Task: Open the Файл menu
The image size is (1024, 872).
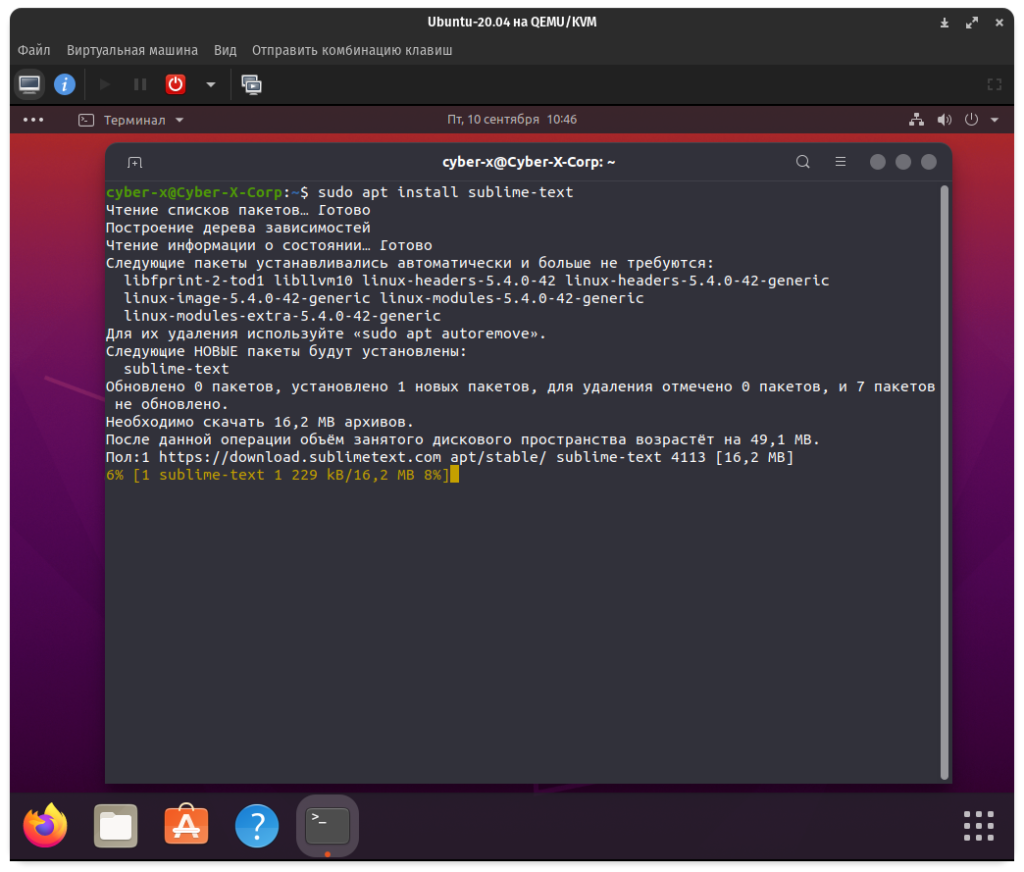Action: [x=34, y=50]
